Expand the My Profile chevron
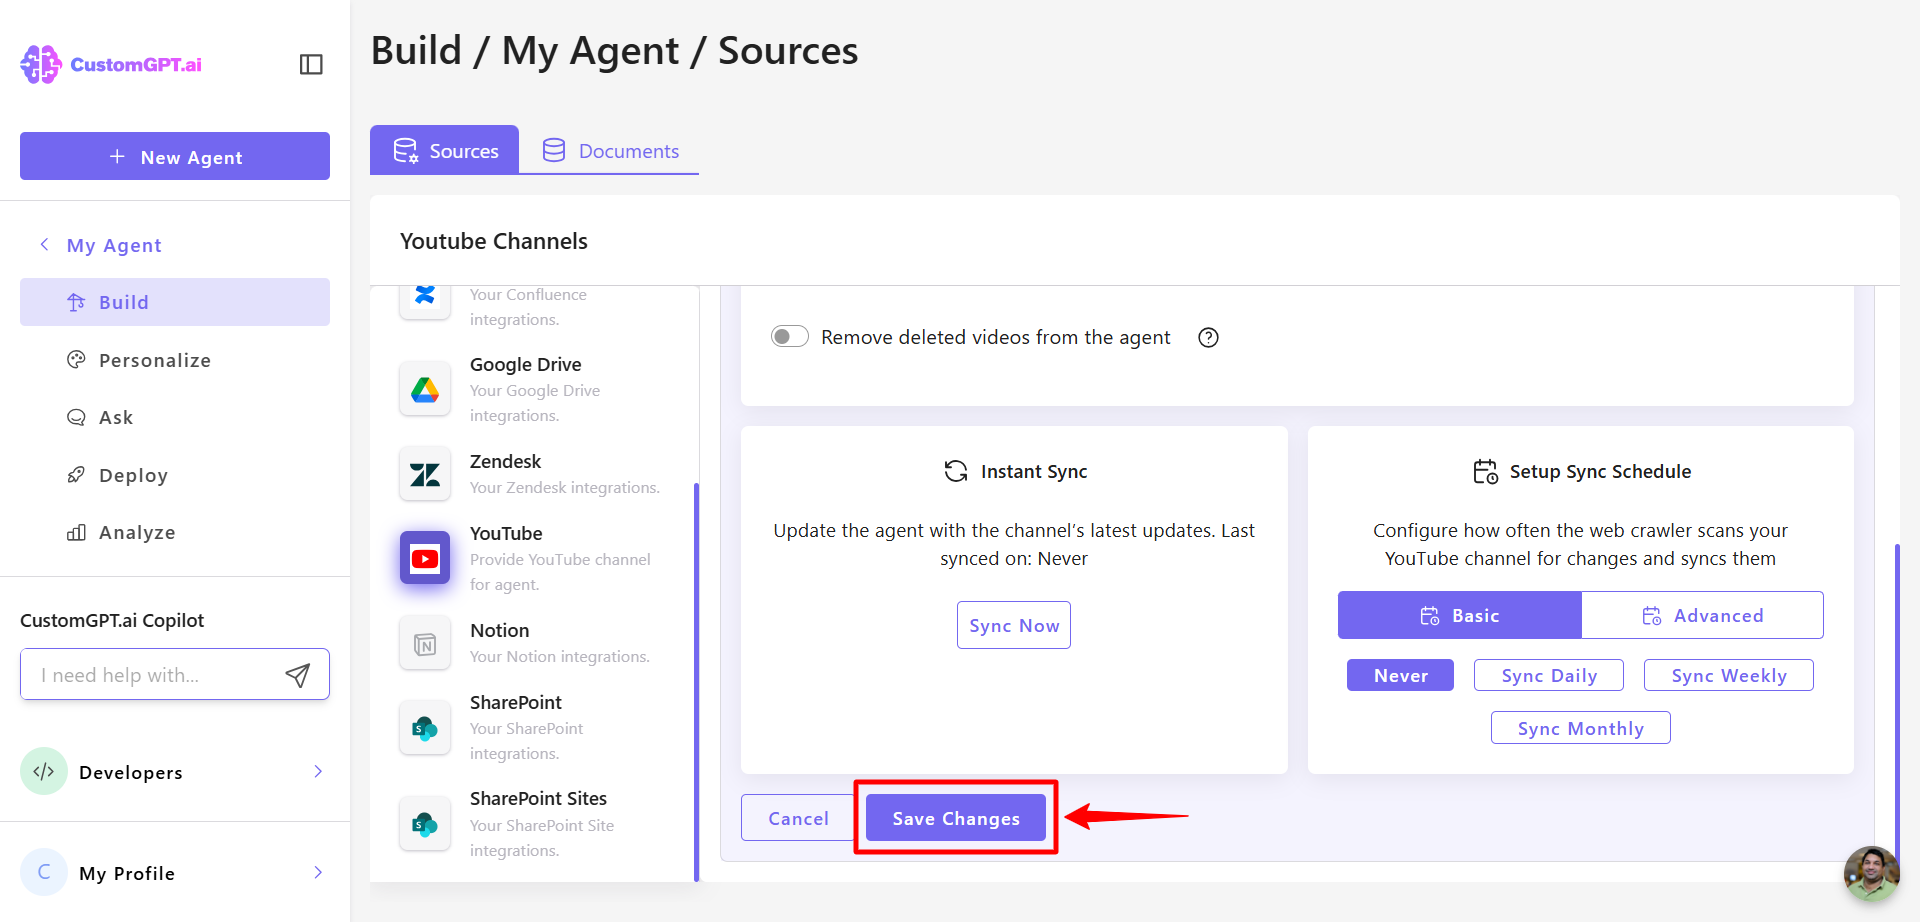 point(318,872)
